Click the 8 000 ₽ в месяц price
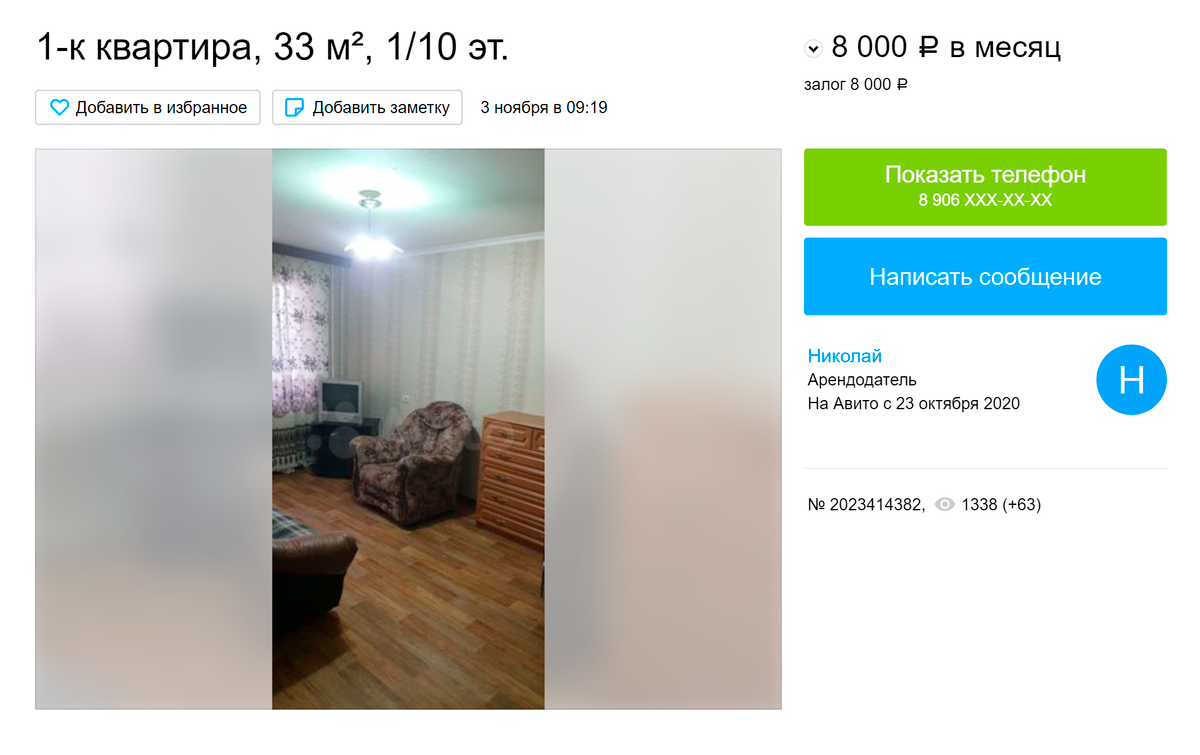 click(946, 47)
